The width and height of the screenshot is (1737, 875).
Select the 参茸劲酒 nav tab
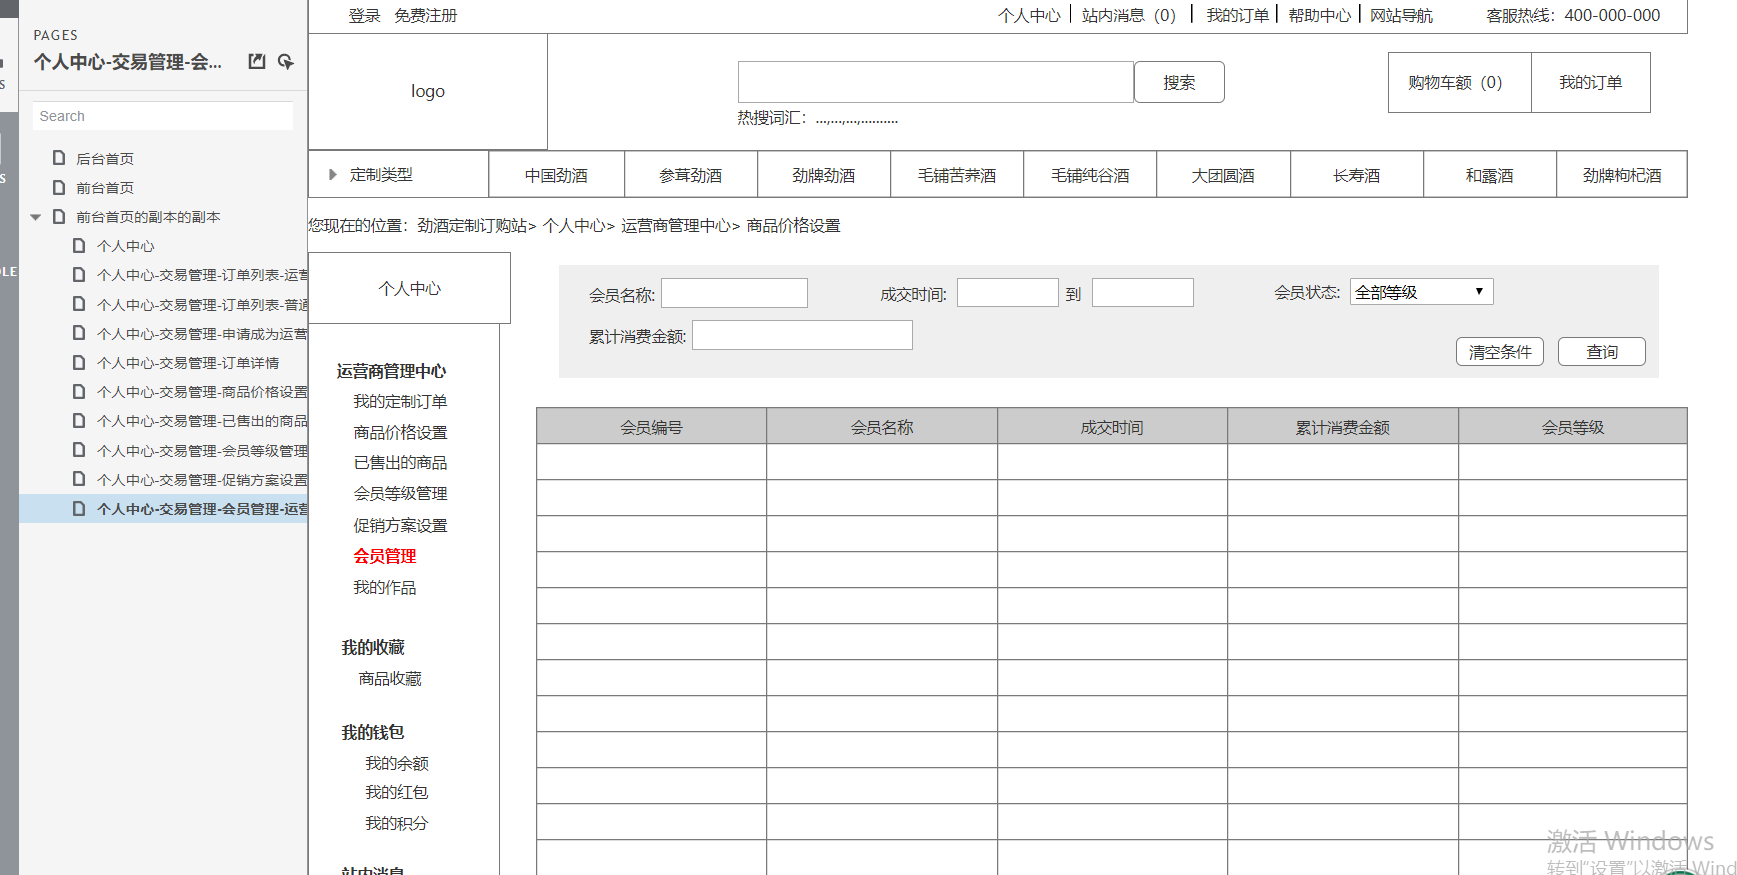[690, 175]
